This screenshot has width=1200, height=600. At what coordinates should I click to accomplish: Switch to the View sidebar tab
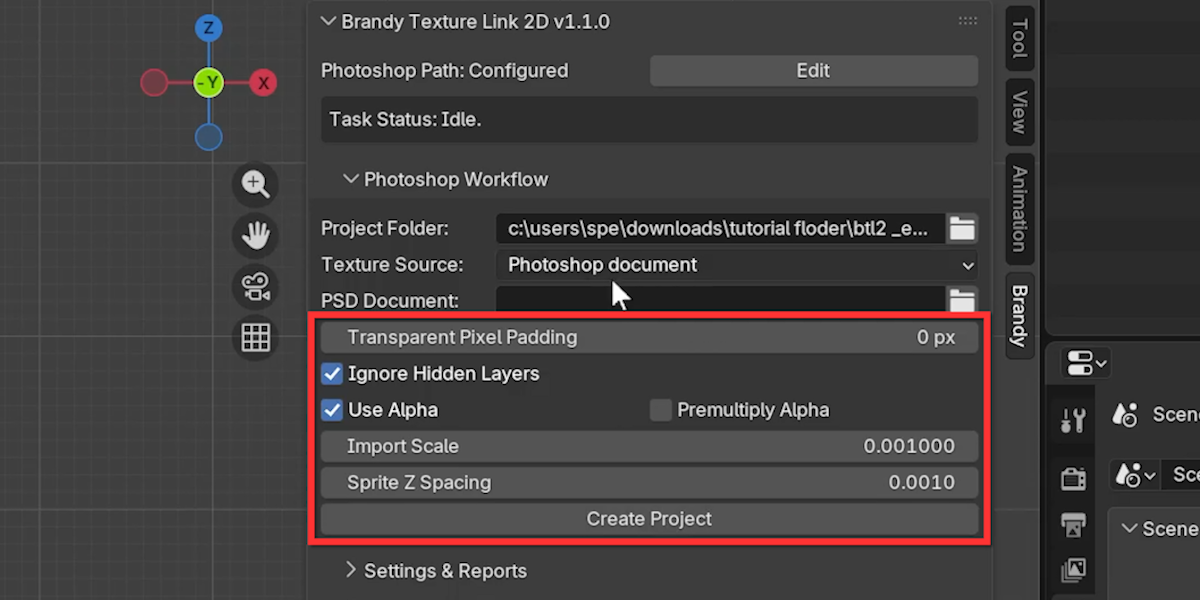[x=1019, y=112]
